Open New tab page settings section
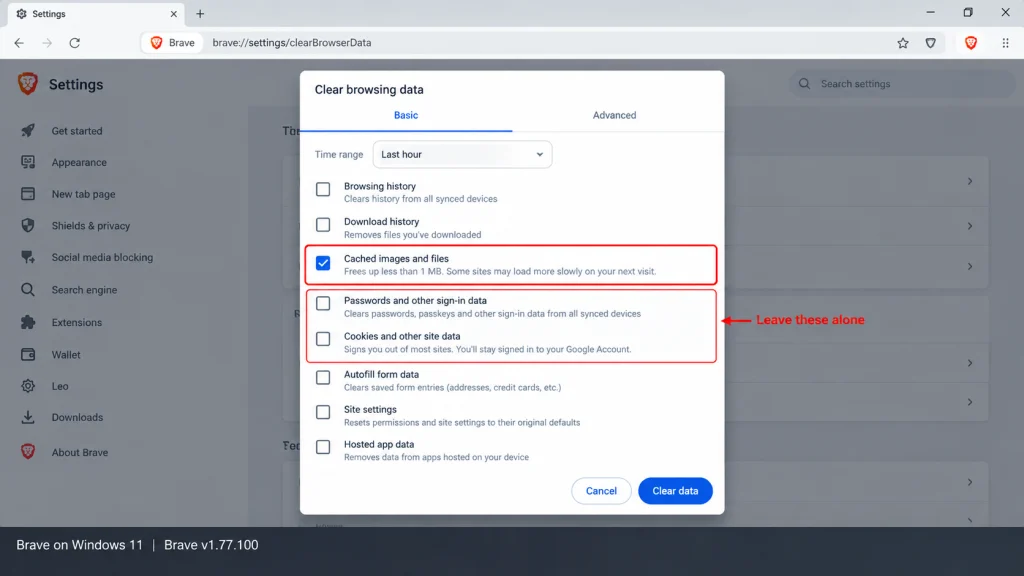Viewport: 1024px width, 576px height. tap(84, 194)
